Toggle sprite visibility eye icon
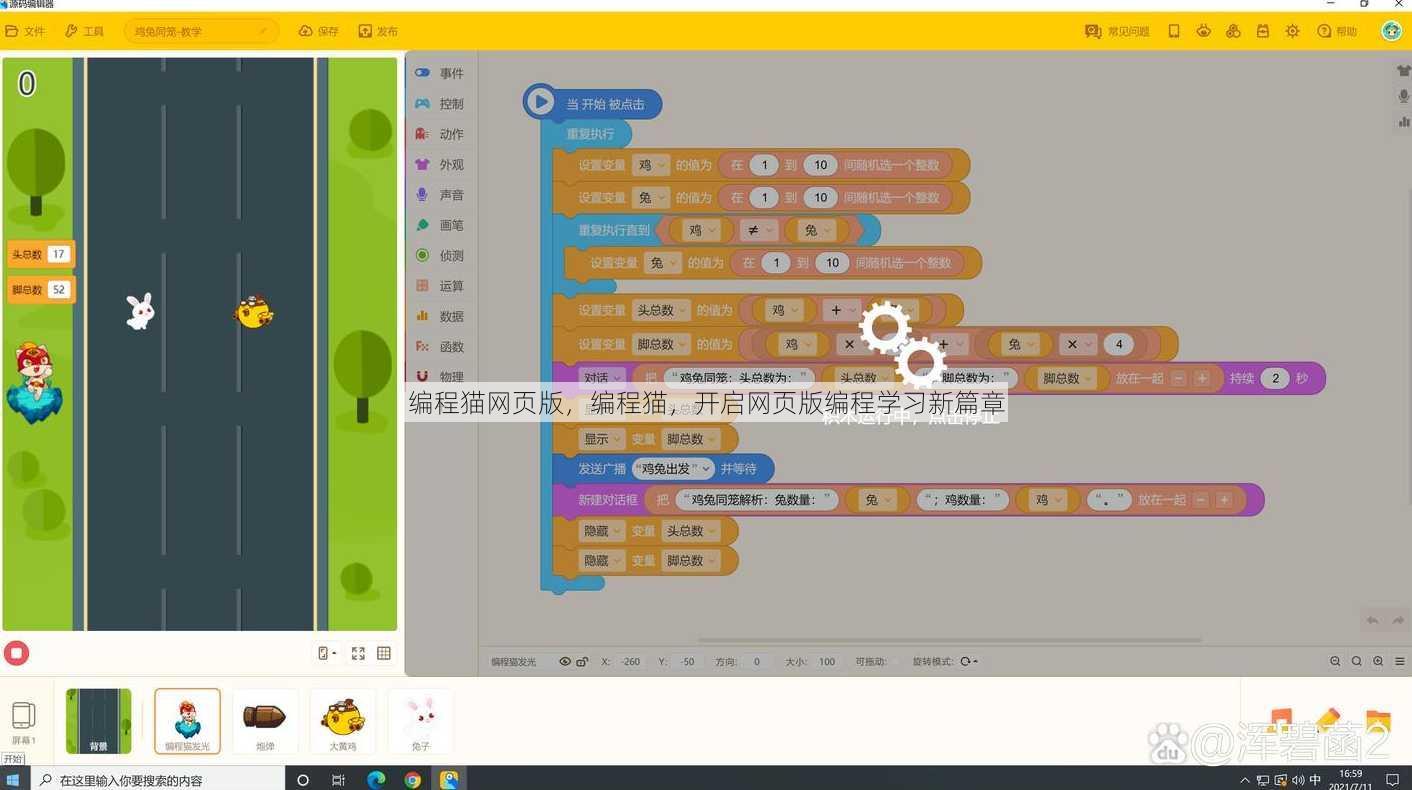1412x790 pixels. (x=565, y=661)
